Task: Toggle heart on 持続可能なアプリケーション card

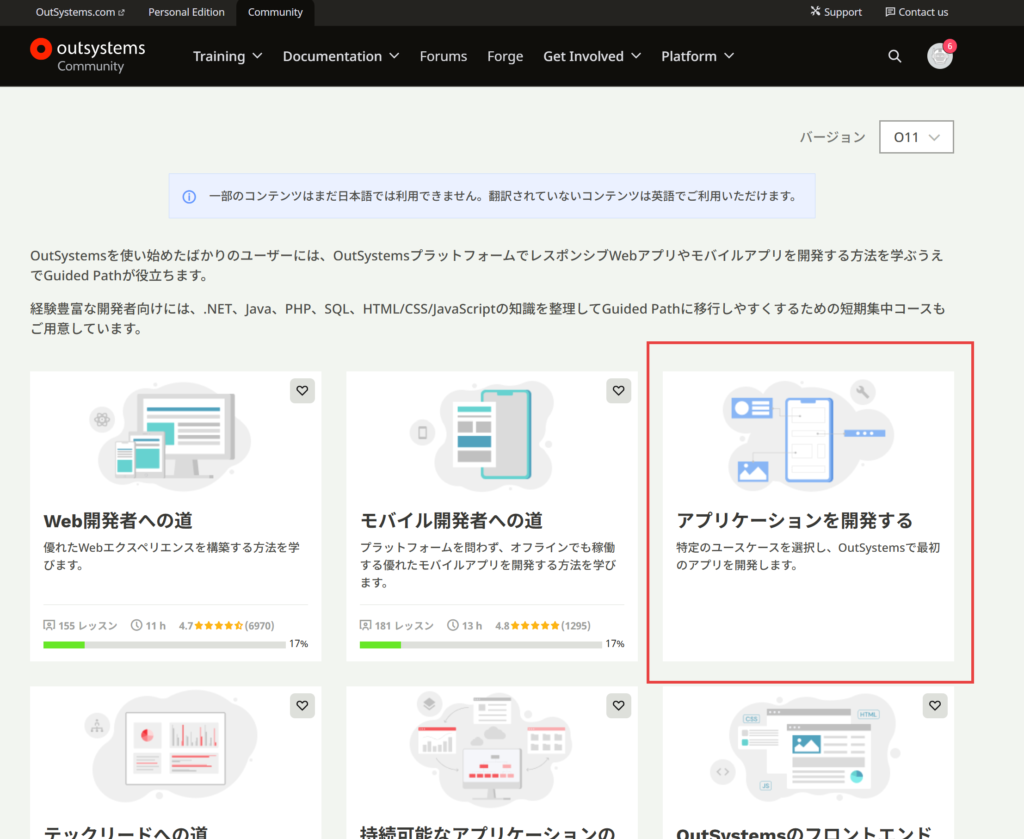Action: click(618, 705)
